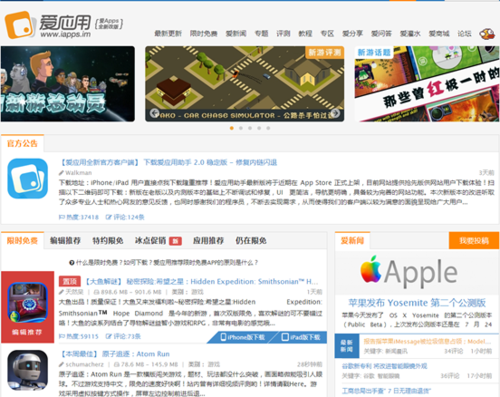
Task: Select the 爱新闻 panel tab
Action: (x=352, y=241)
